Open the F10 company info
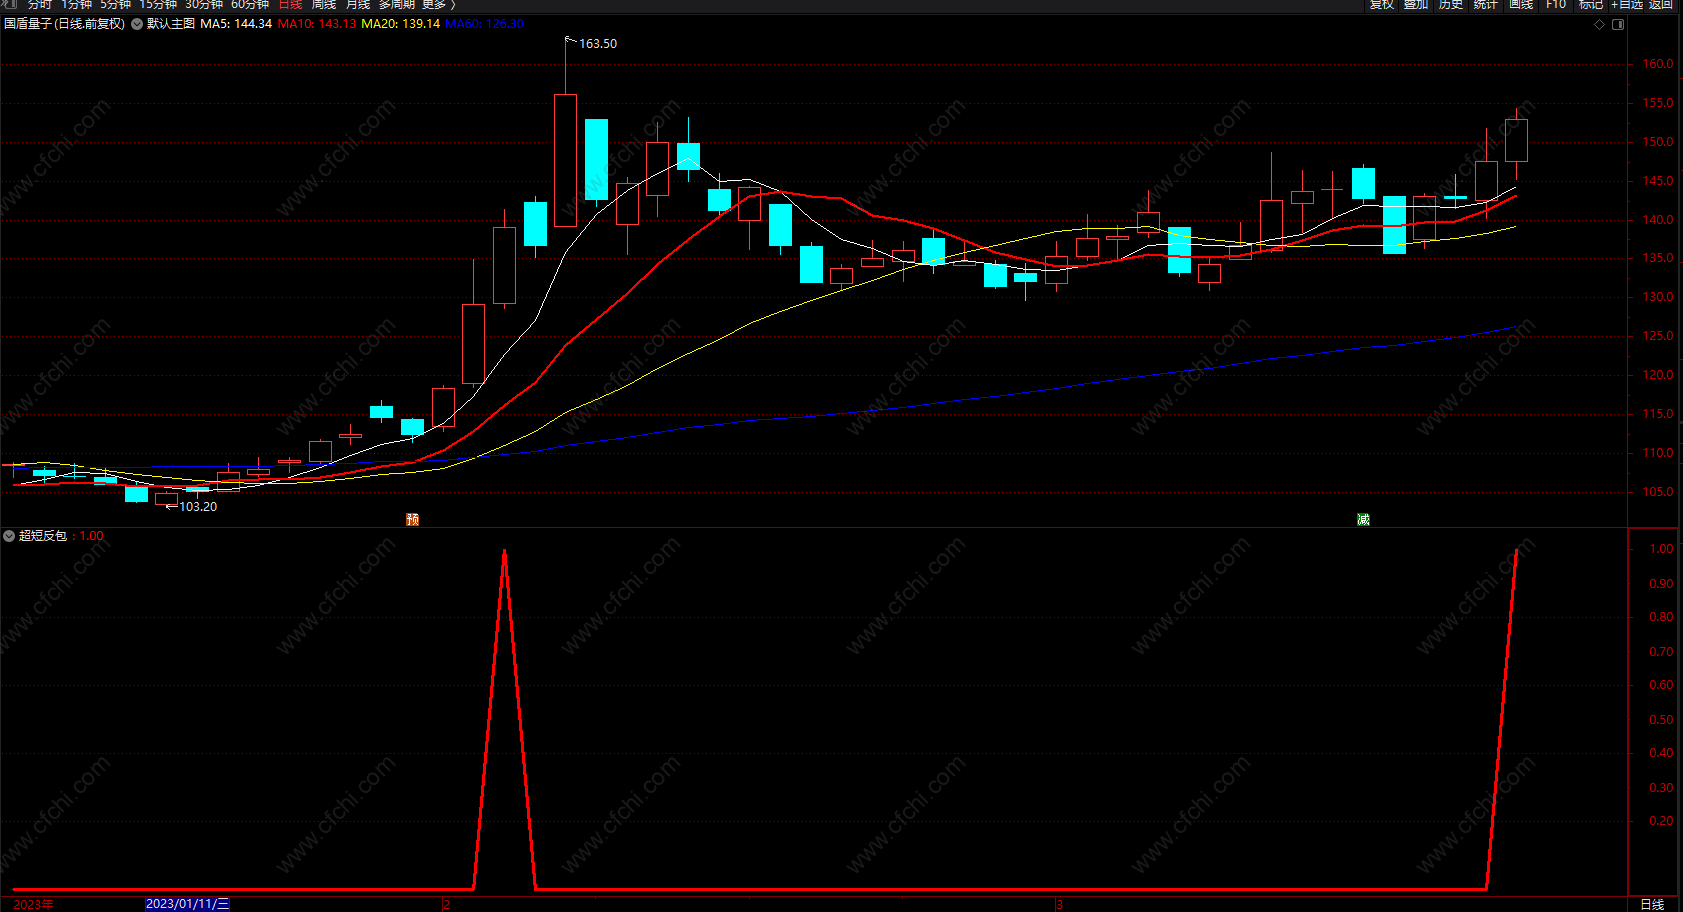 tap(1556, 5)
